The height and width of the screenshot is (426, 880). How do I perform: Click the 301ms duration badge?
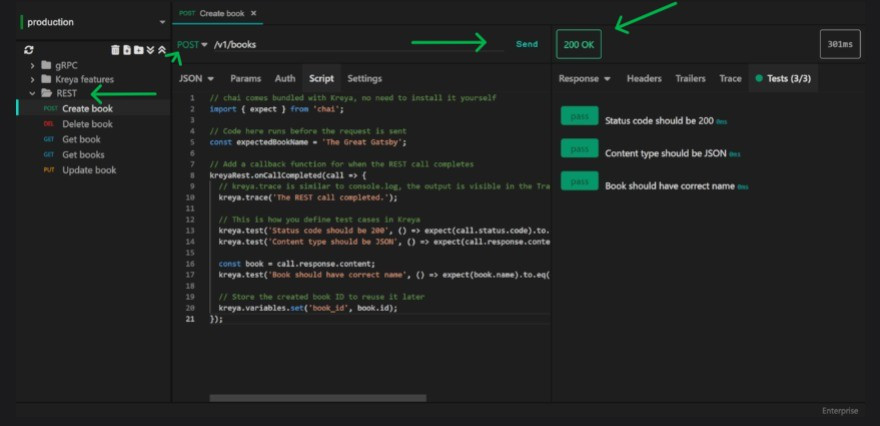[x=840, y=44]
